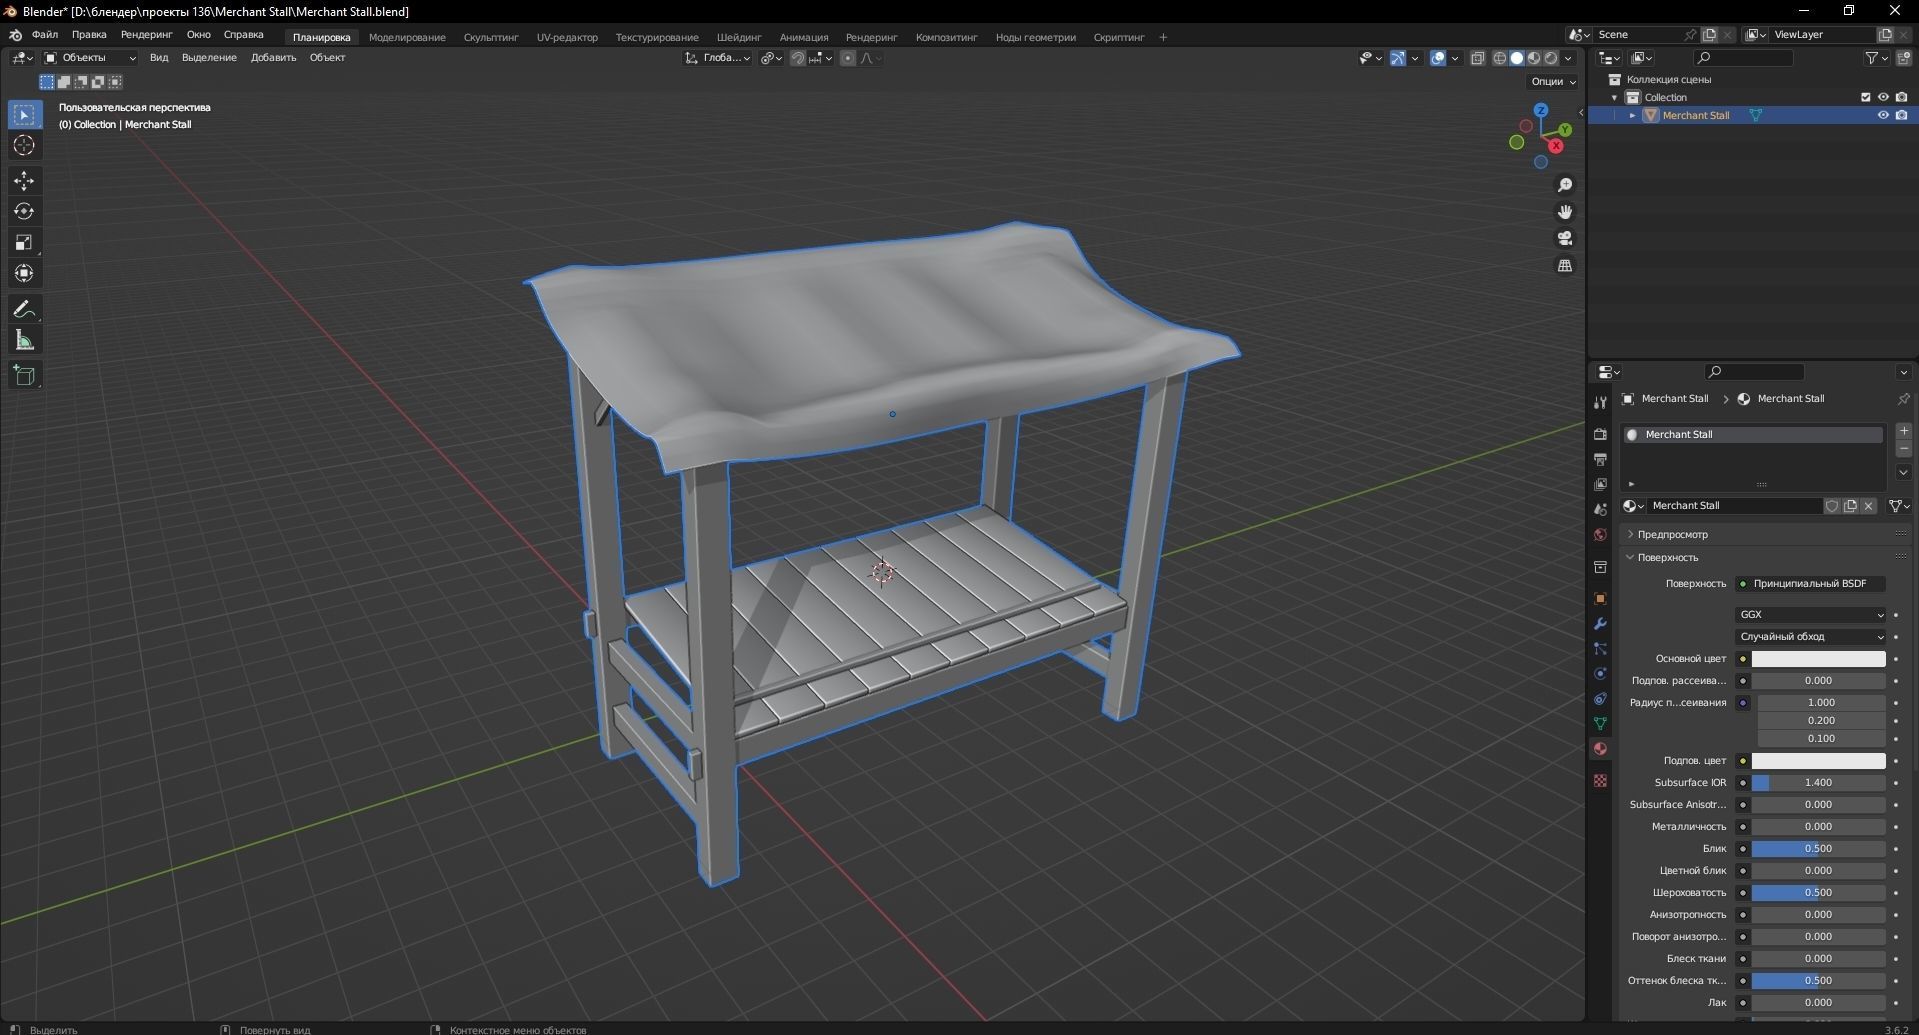The width and height of the screenshot is (1919, 1035).
Task: Switch viewport to Wireframe shading
Action: (x=1499, y=57)
